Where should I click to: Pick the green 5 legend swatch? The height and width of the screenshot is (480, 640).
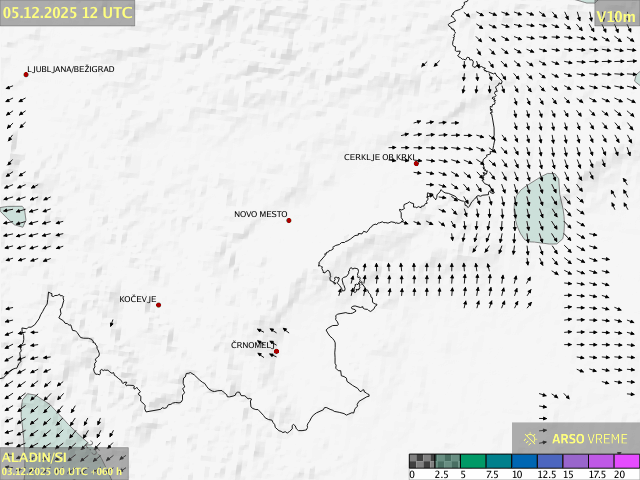474,461
